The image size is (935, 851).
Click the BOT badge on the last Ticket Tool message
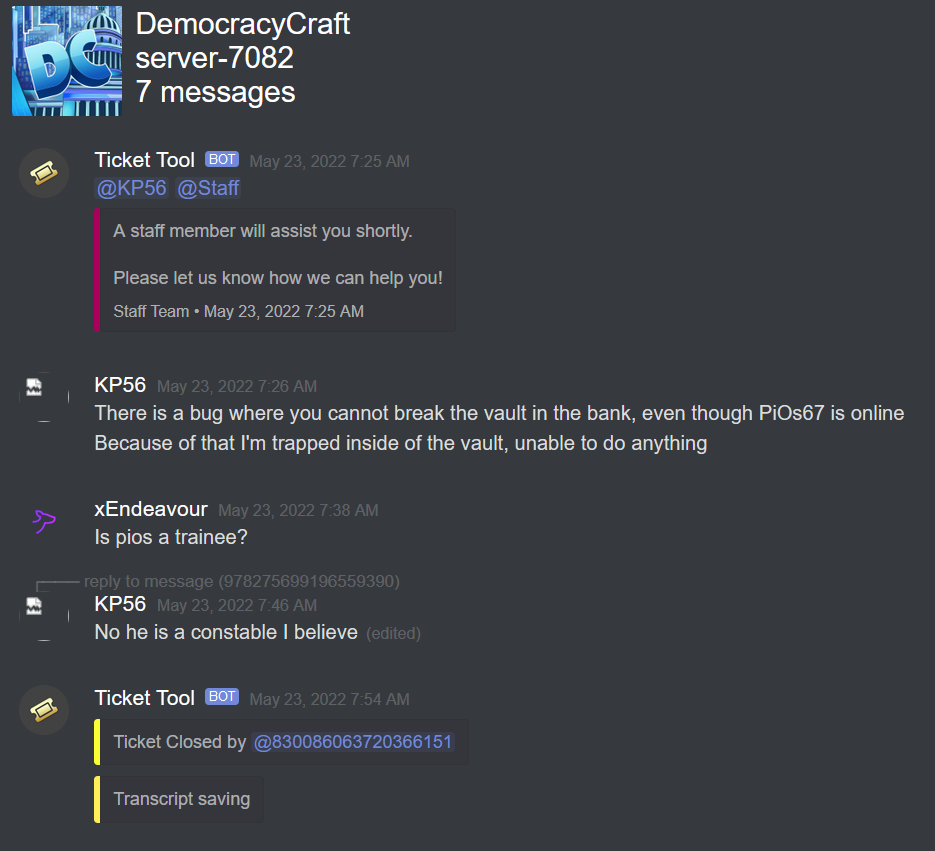pyautogui.click(x=222, y=697)
